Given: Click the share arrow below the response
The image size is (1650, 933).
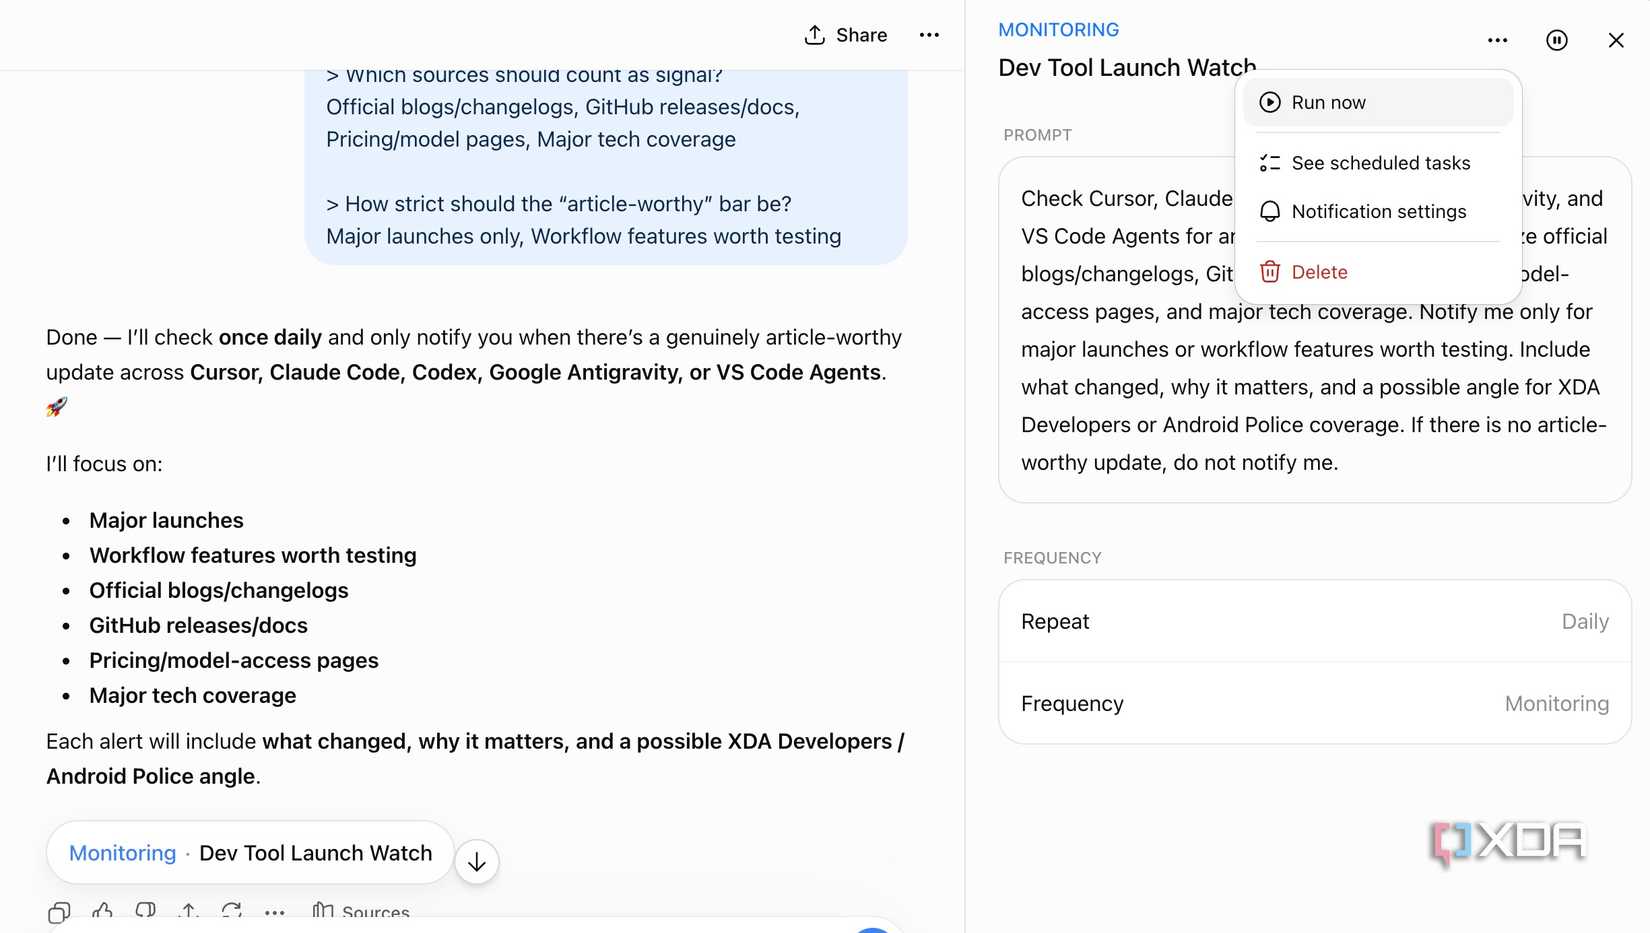Looking at the screenshot, I should pyautogui.click(x=189, y=911).
